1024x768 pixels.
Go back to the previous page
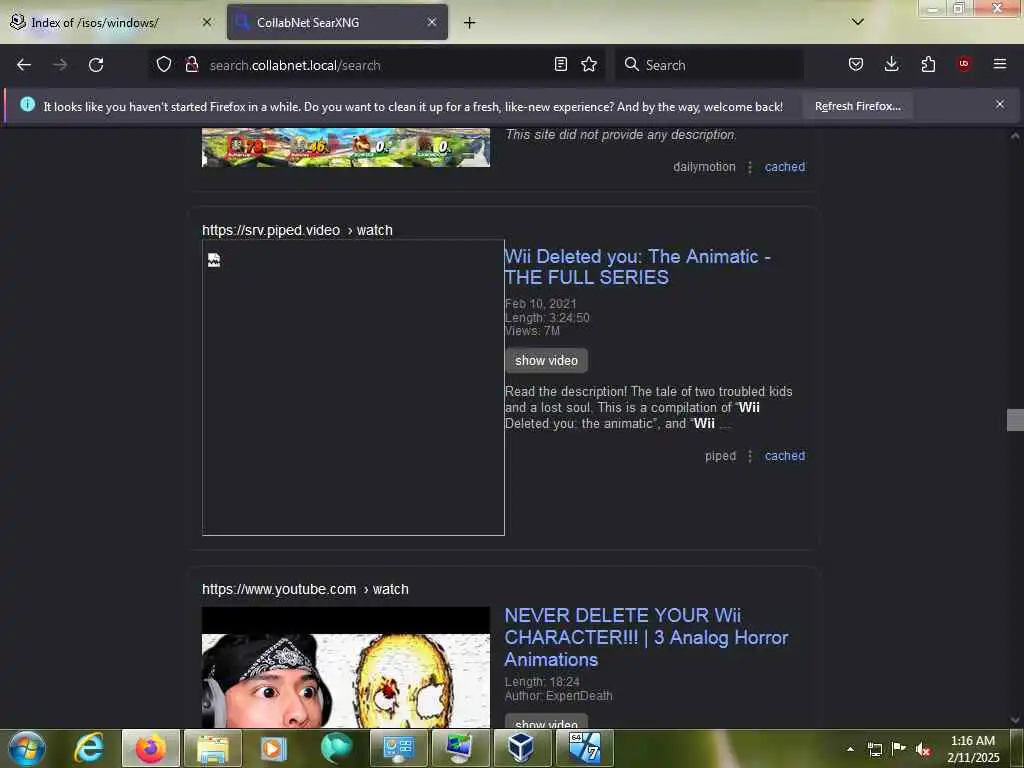pos(24,65)
